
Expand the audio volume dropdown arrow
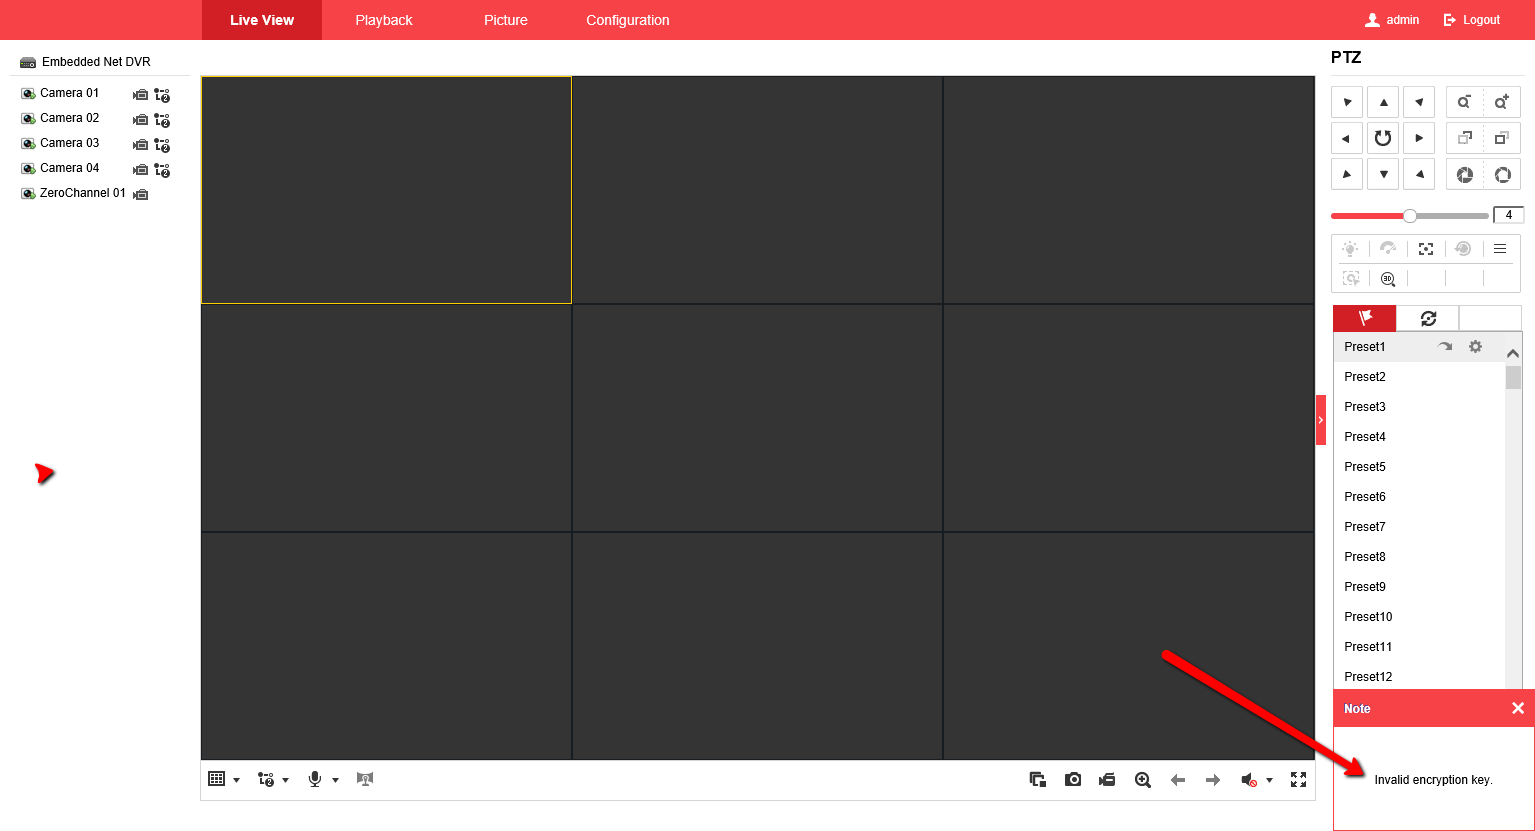click(x=1270, y=780)
